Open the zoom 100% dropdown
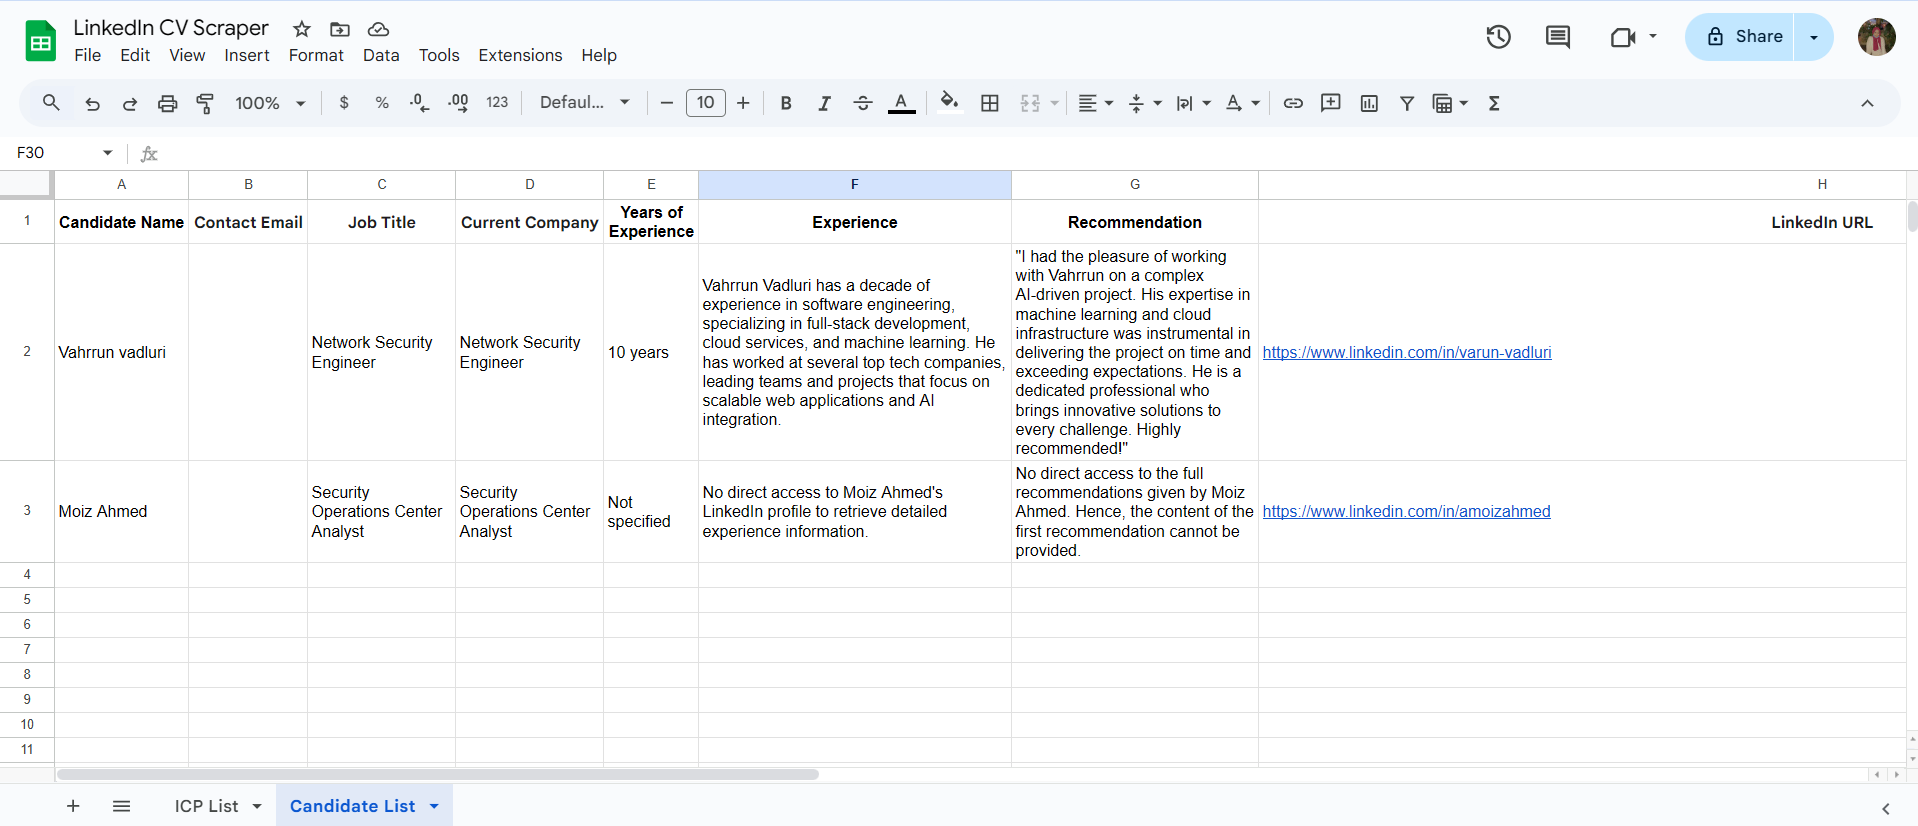This screenshot has height=826, width=1918. click(270, 103)
